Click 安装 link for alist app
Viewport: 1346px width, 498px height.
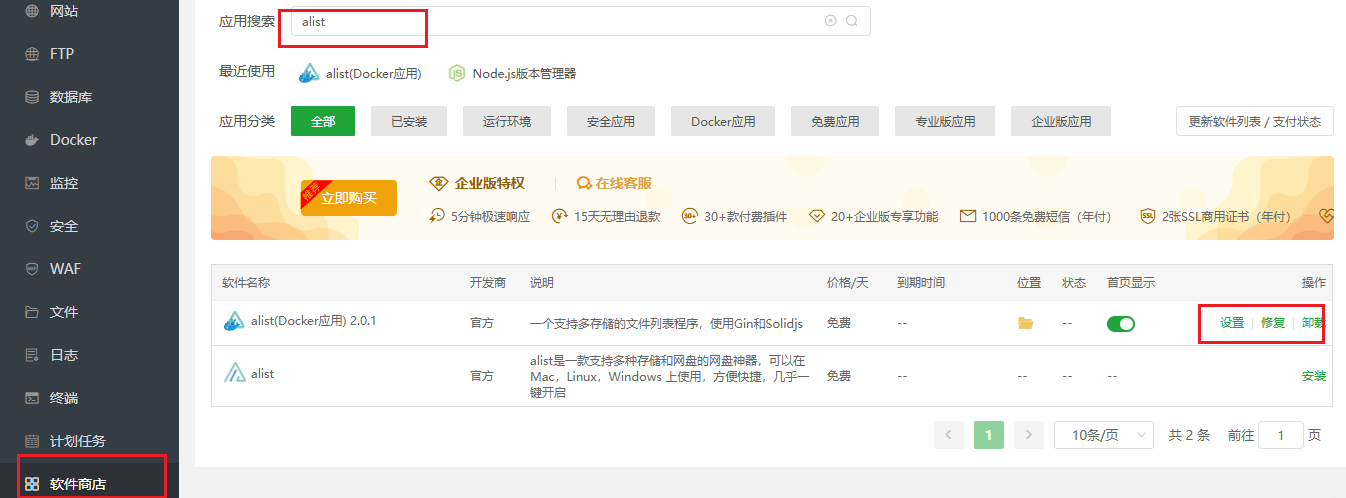(x=1313, y=376)
